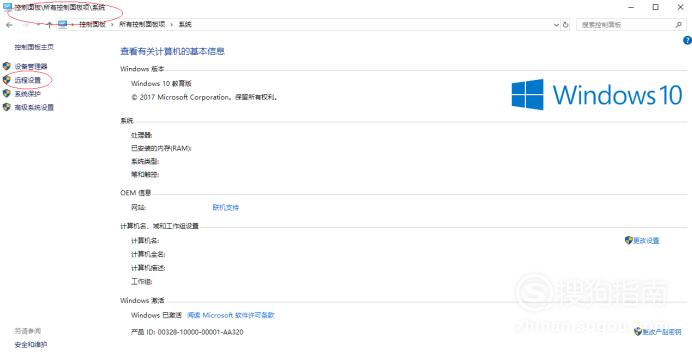Click the 查看有关计算机的基本信息 heading
This screenshot has width=692, height=360.
[172, 52]
